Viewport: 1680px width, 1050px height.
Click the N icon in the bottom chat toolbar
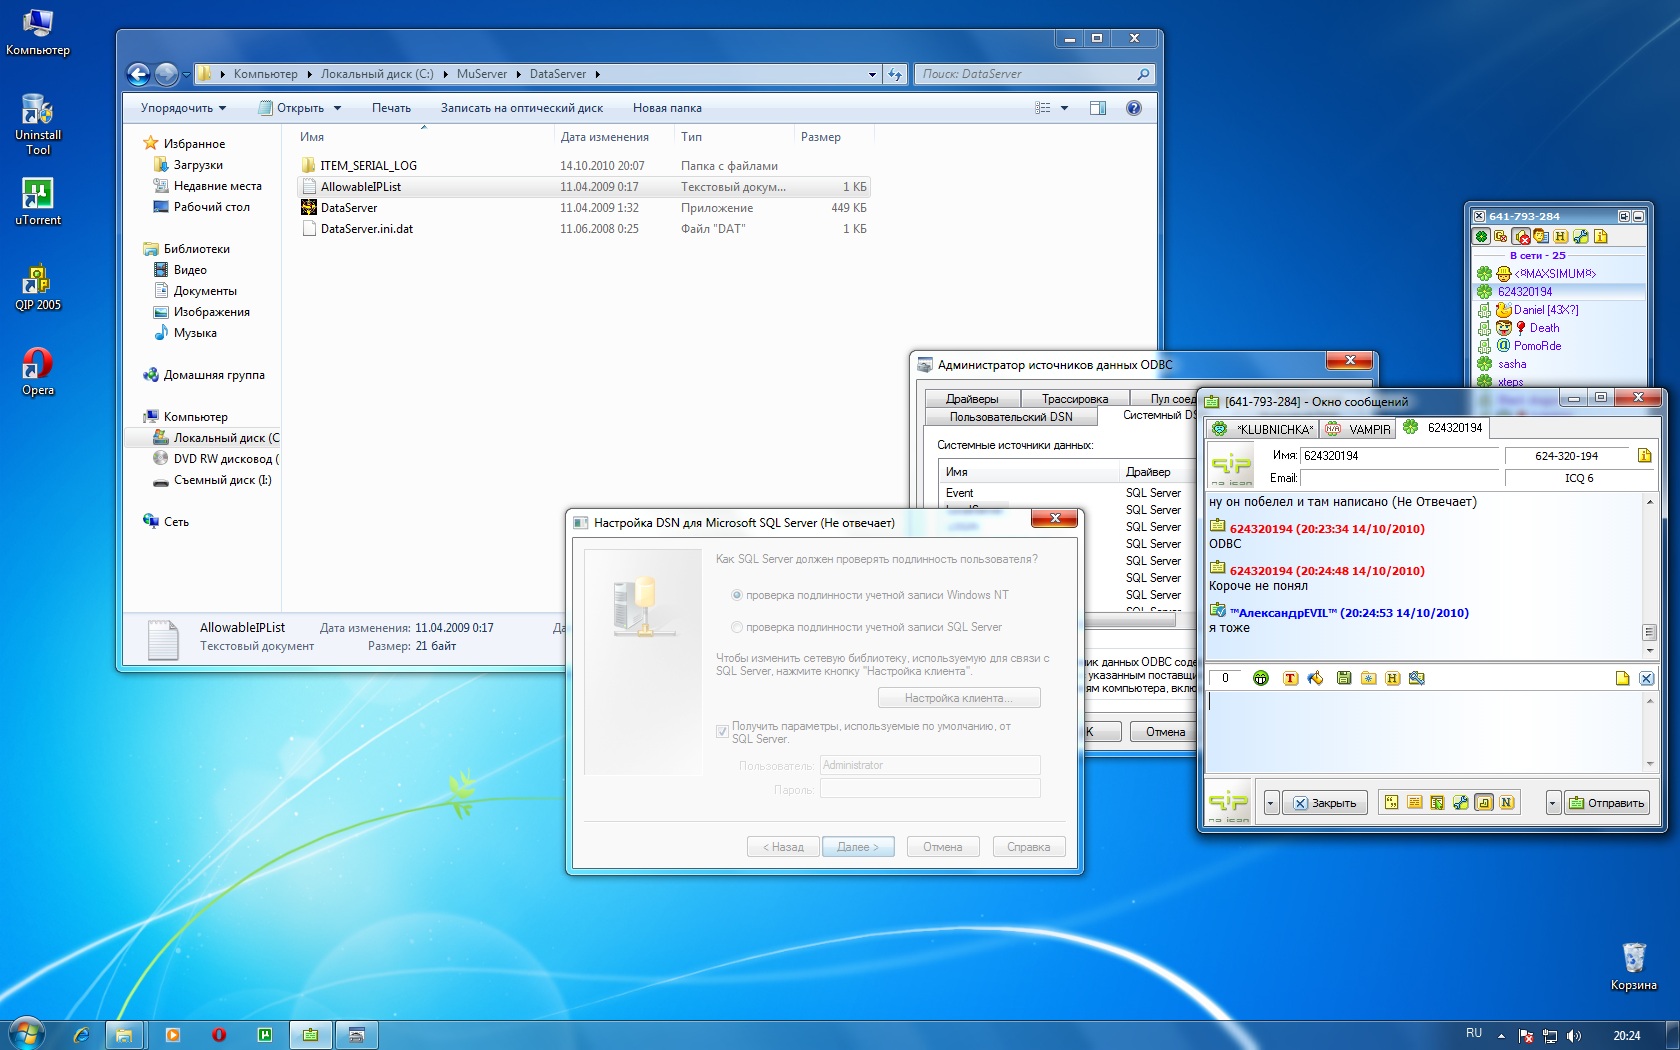click(1507, 802)
